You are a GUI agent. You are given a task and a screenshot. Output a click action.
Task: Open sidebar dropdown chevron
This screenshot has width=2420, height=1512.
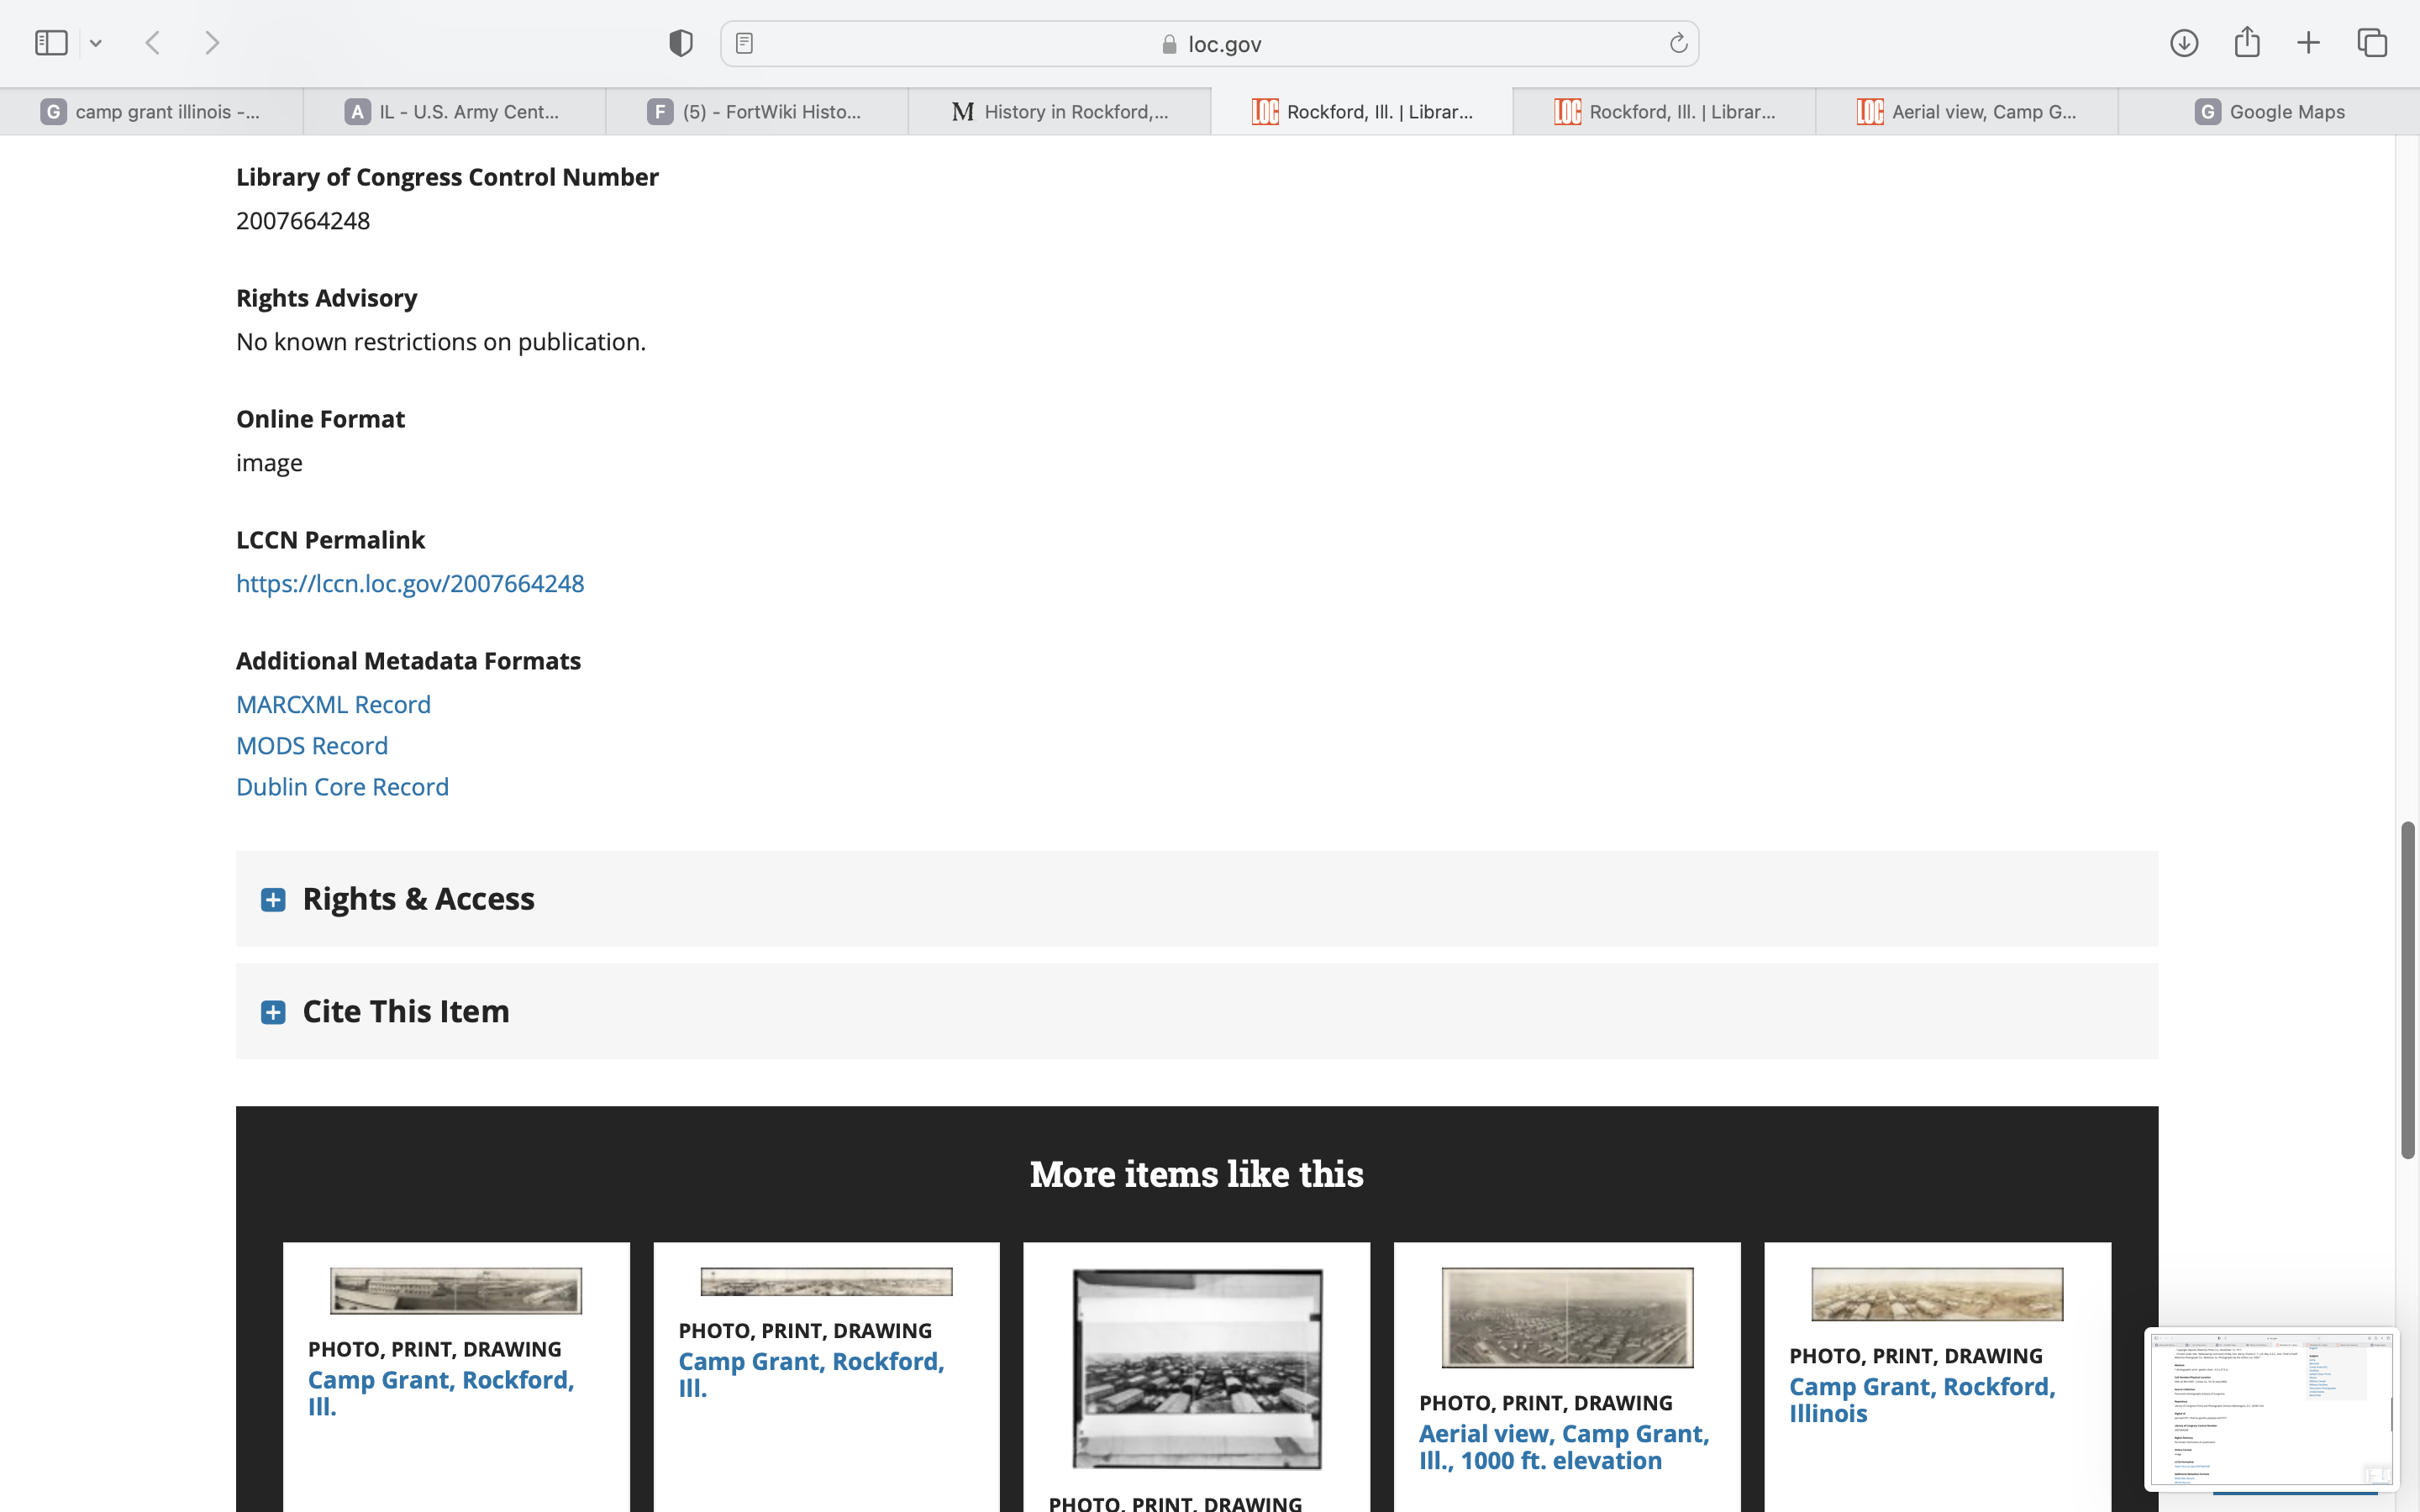pos(96,43)
